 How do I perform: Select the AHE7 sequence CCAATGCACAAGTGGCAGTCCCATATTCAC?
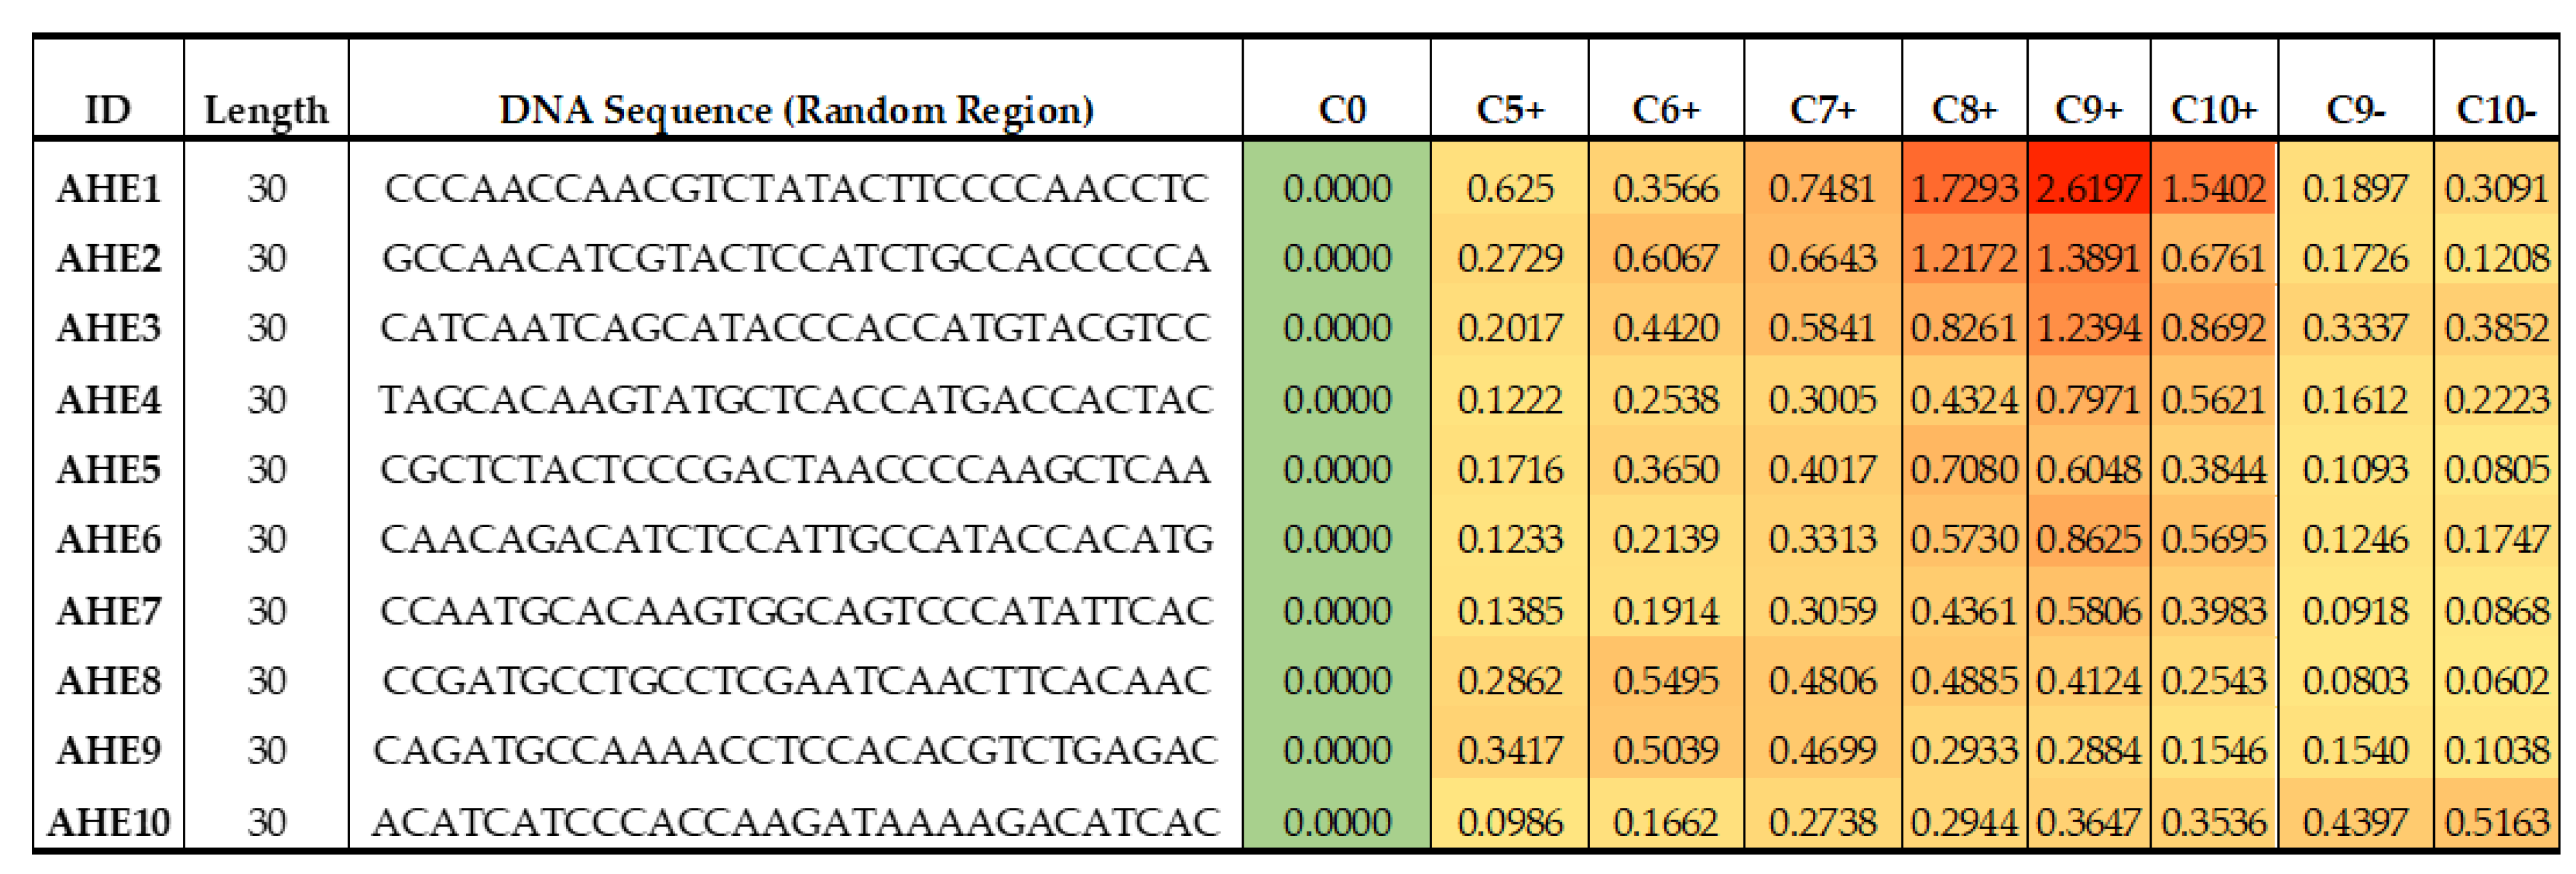pos(796,611)
